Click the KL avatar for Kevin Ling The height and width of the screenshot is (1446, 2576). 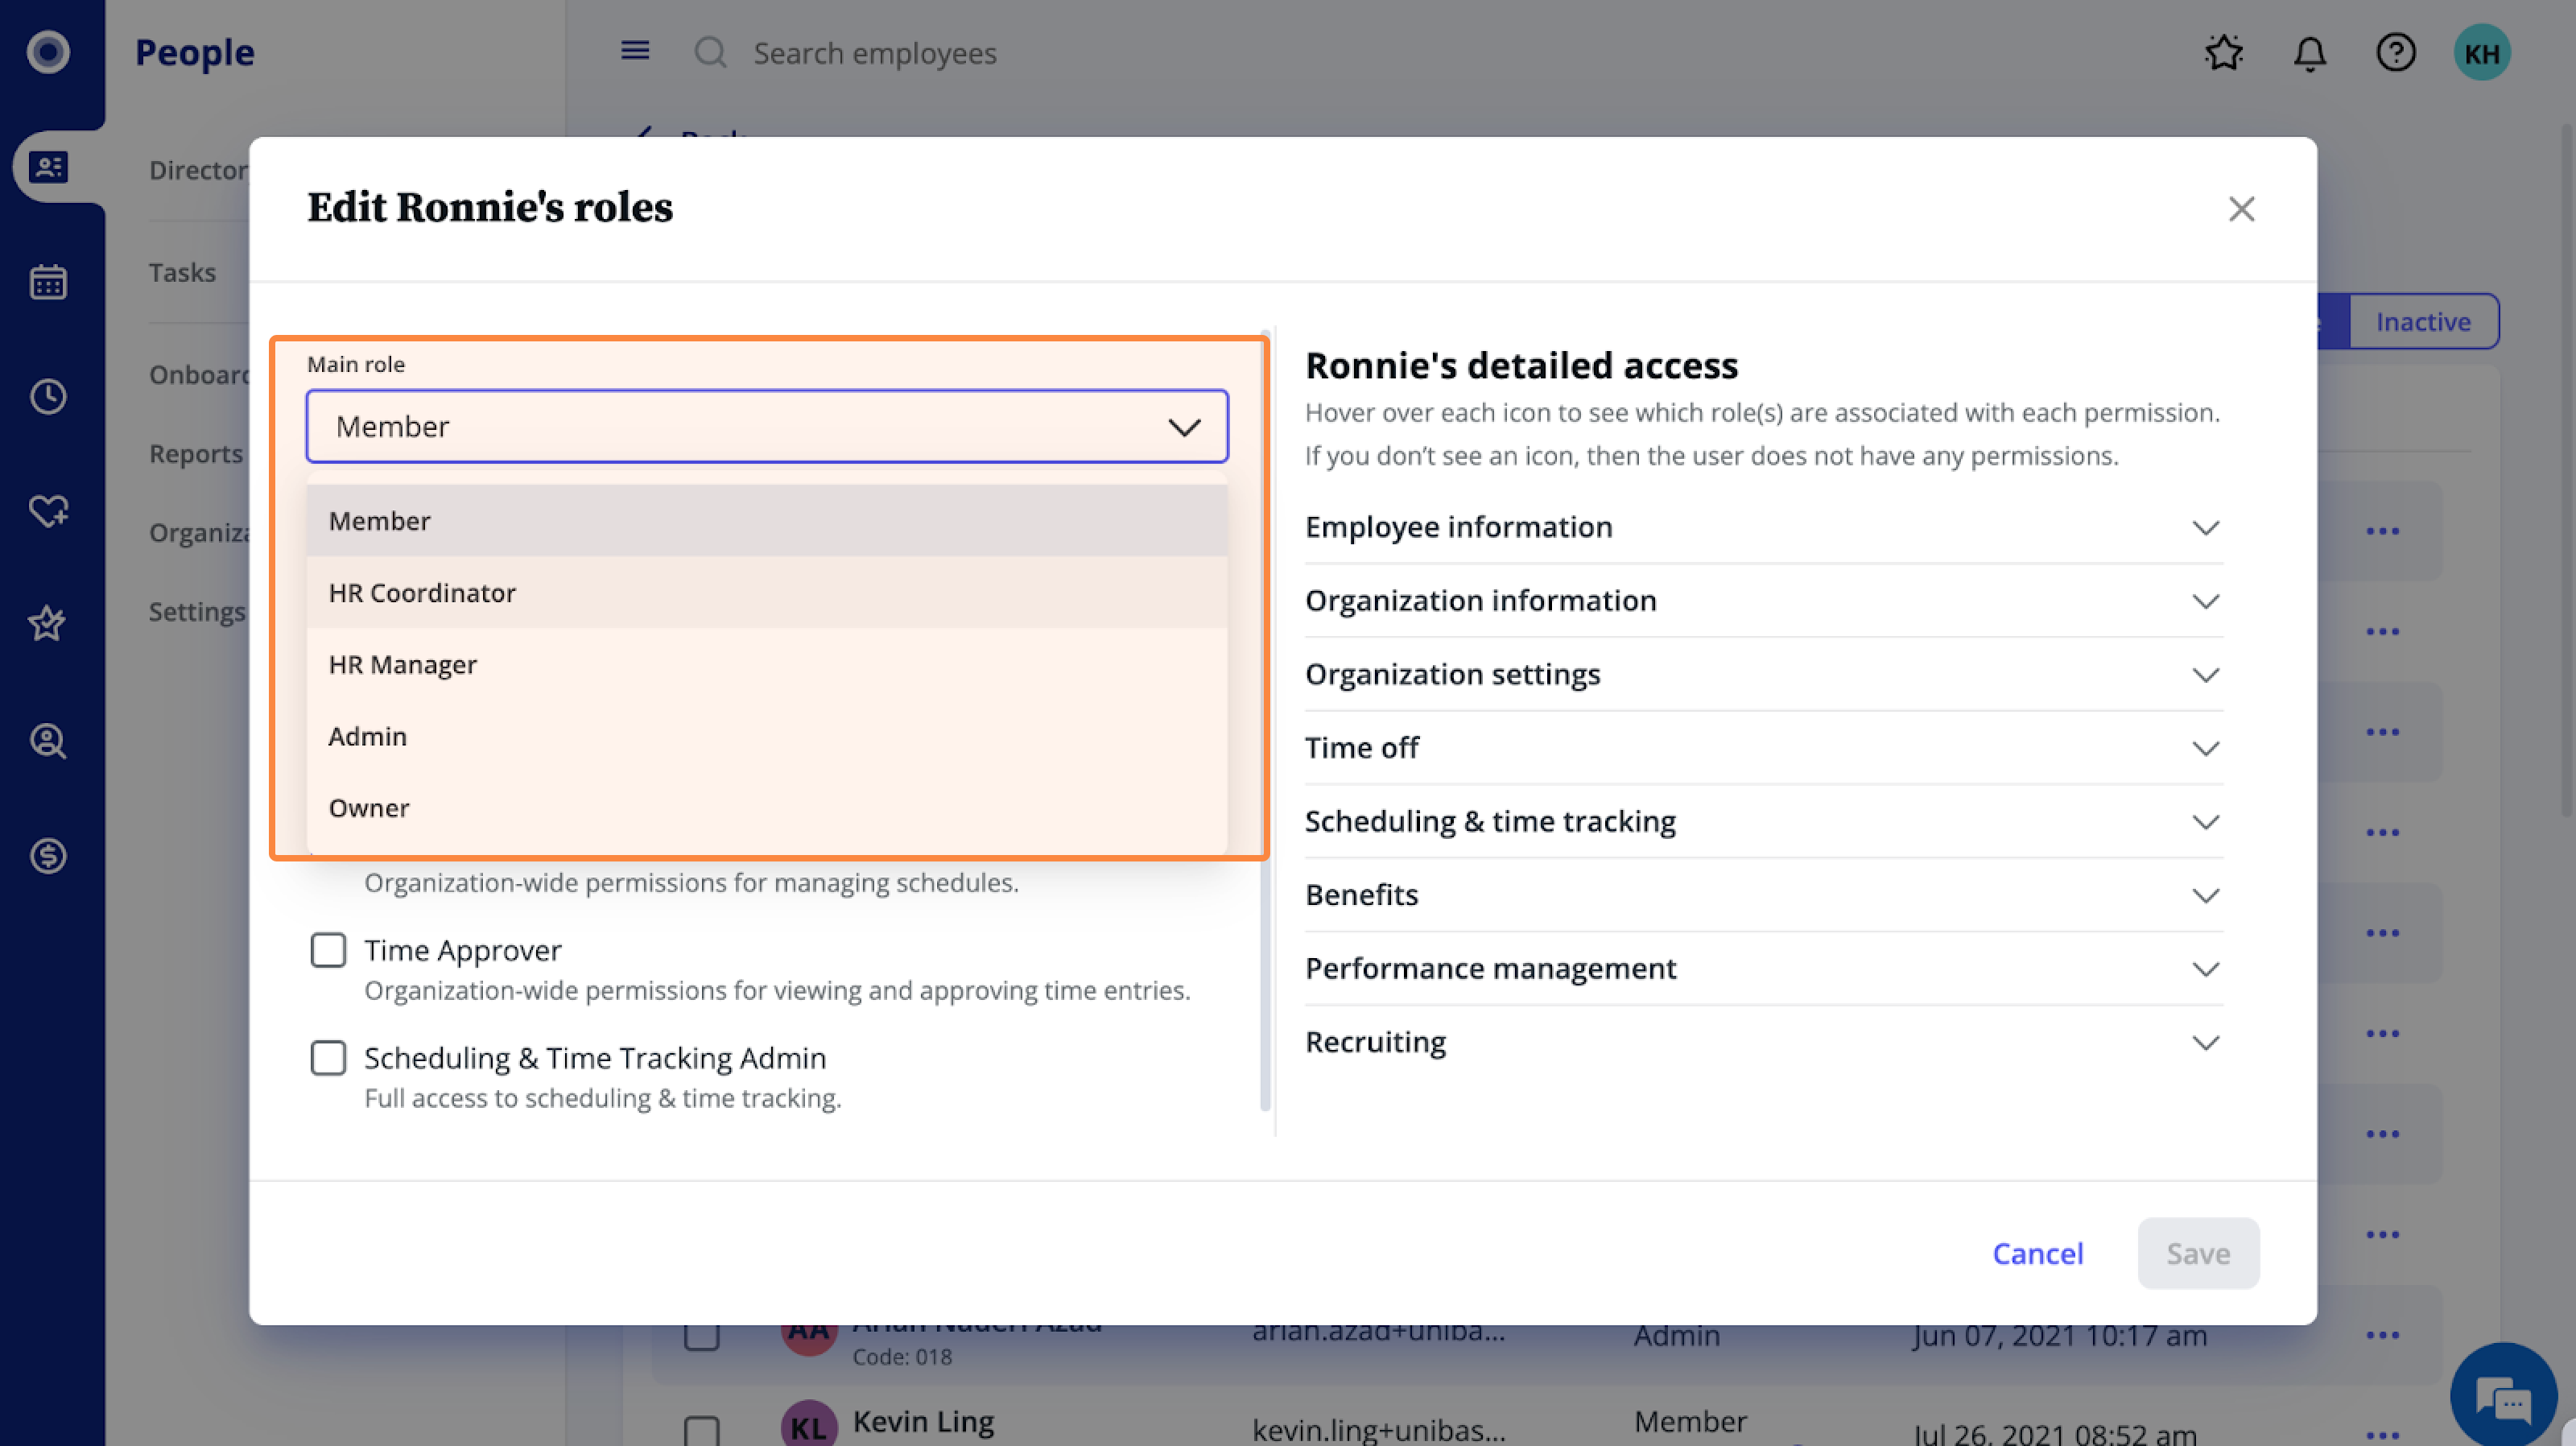tap(809, 1424)
